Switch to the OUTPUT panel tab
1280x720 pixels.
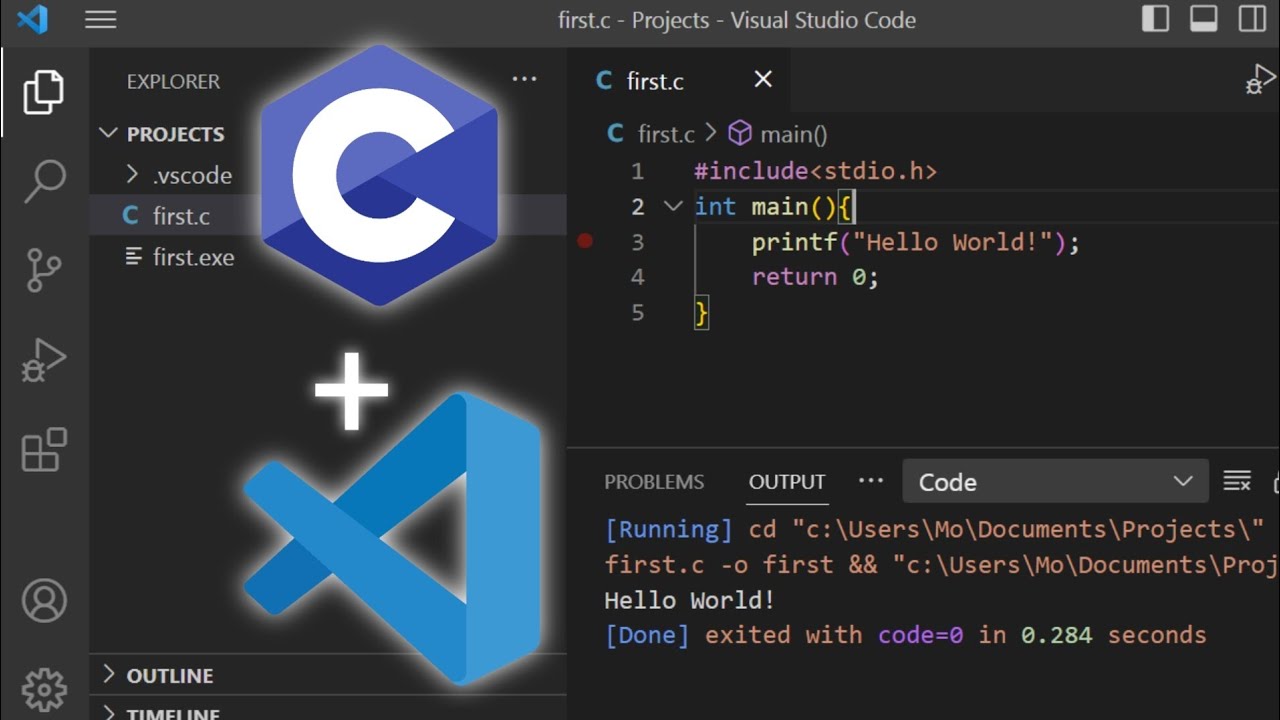coord(787,482)
